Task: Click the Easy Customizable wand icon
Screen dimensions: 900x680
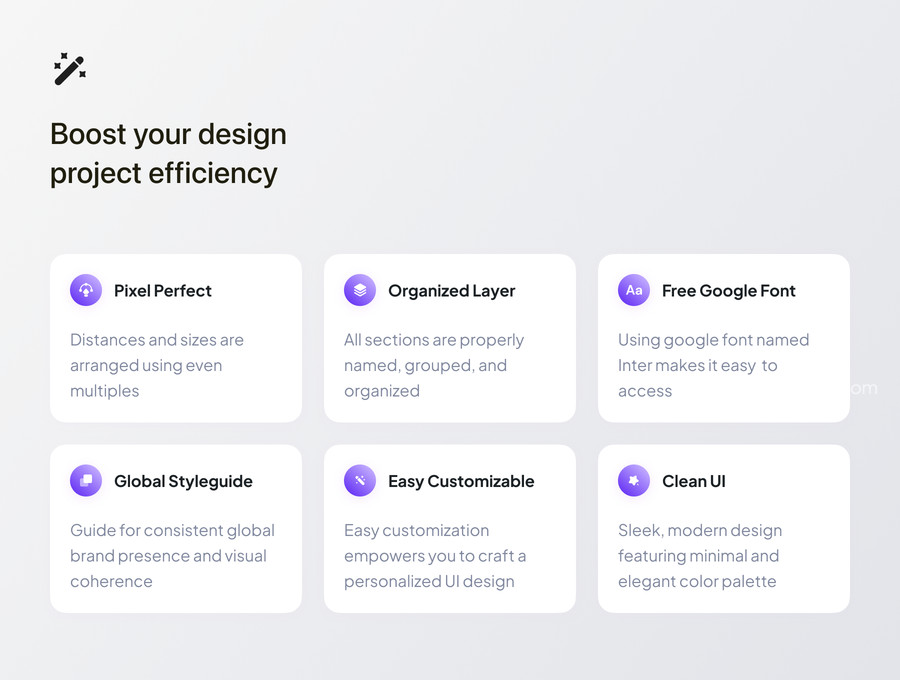Action: click(360, 480)
